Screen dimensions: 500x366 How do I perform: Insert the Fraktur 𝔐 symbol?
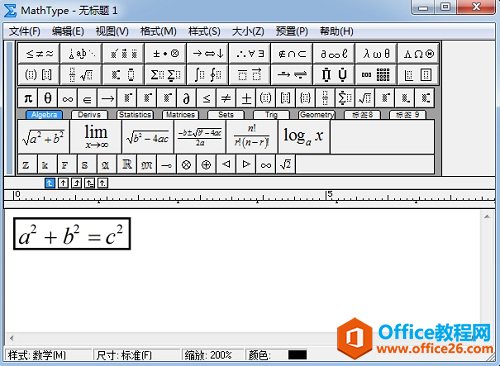pos(147,164)
